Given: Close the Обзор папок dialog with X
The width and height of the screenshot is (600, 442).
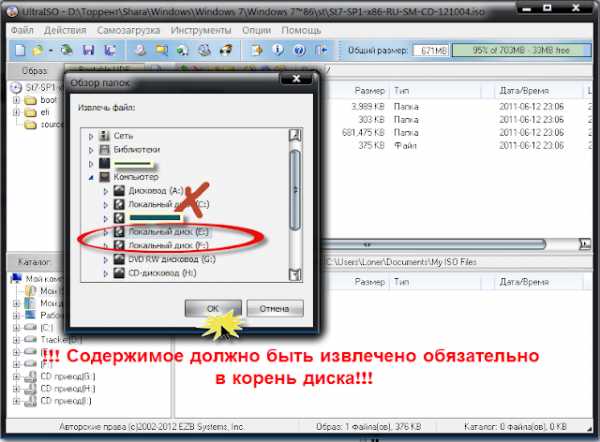Looking at the screenshot, I should pyautogui.click(x=297, y=78).
